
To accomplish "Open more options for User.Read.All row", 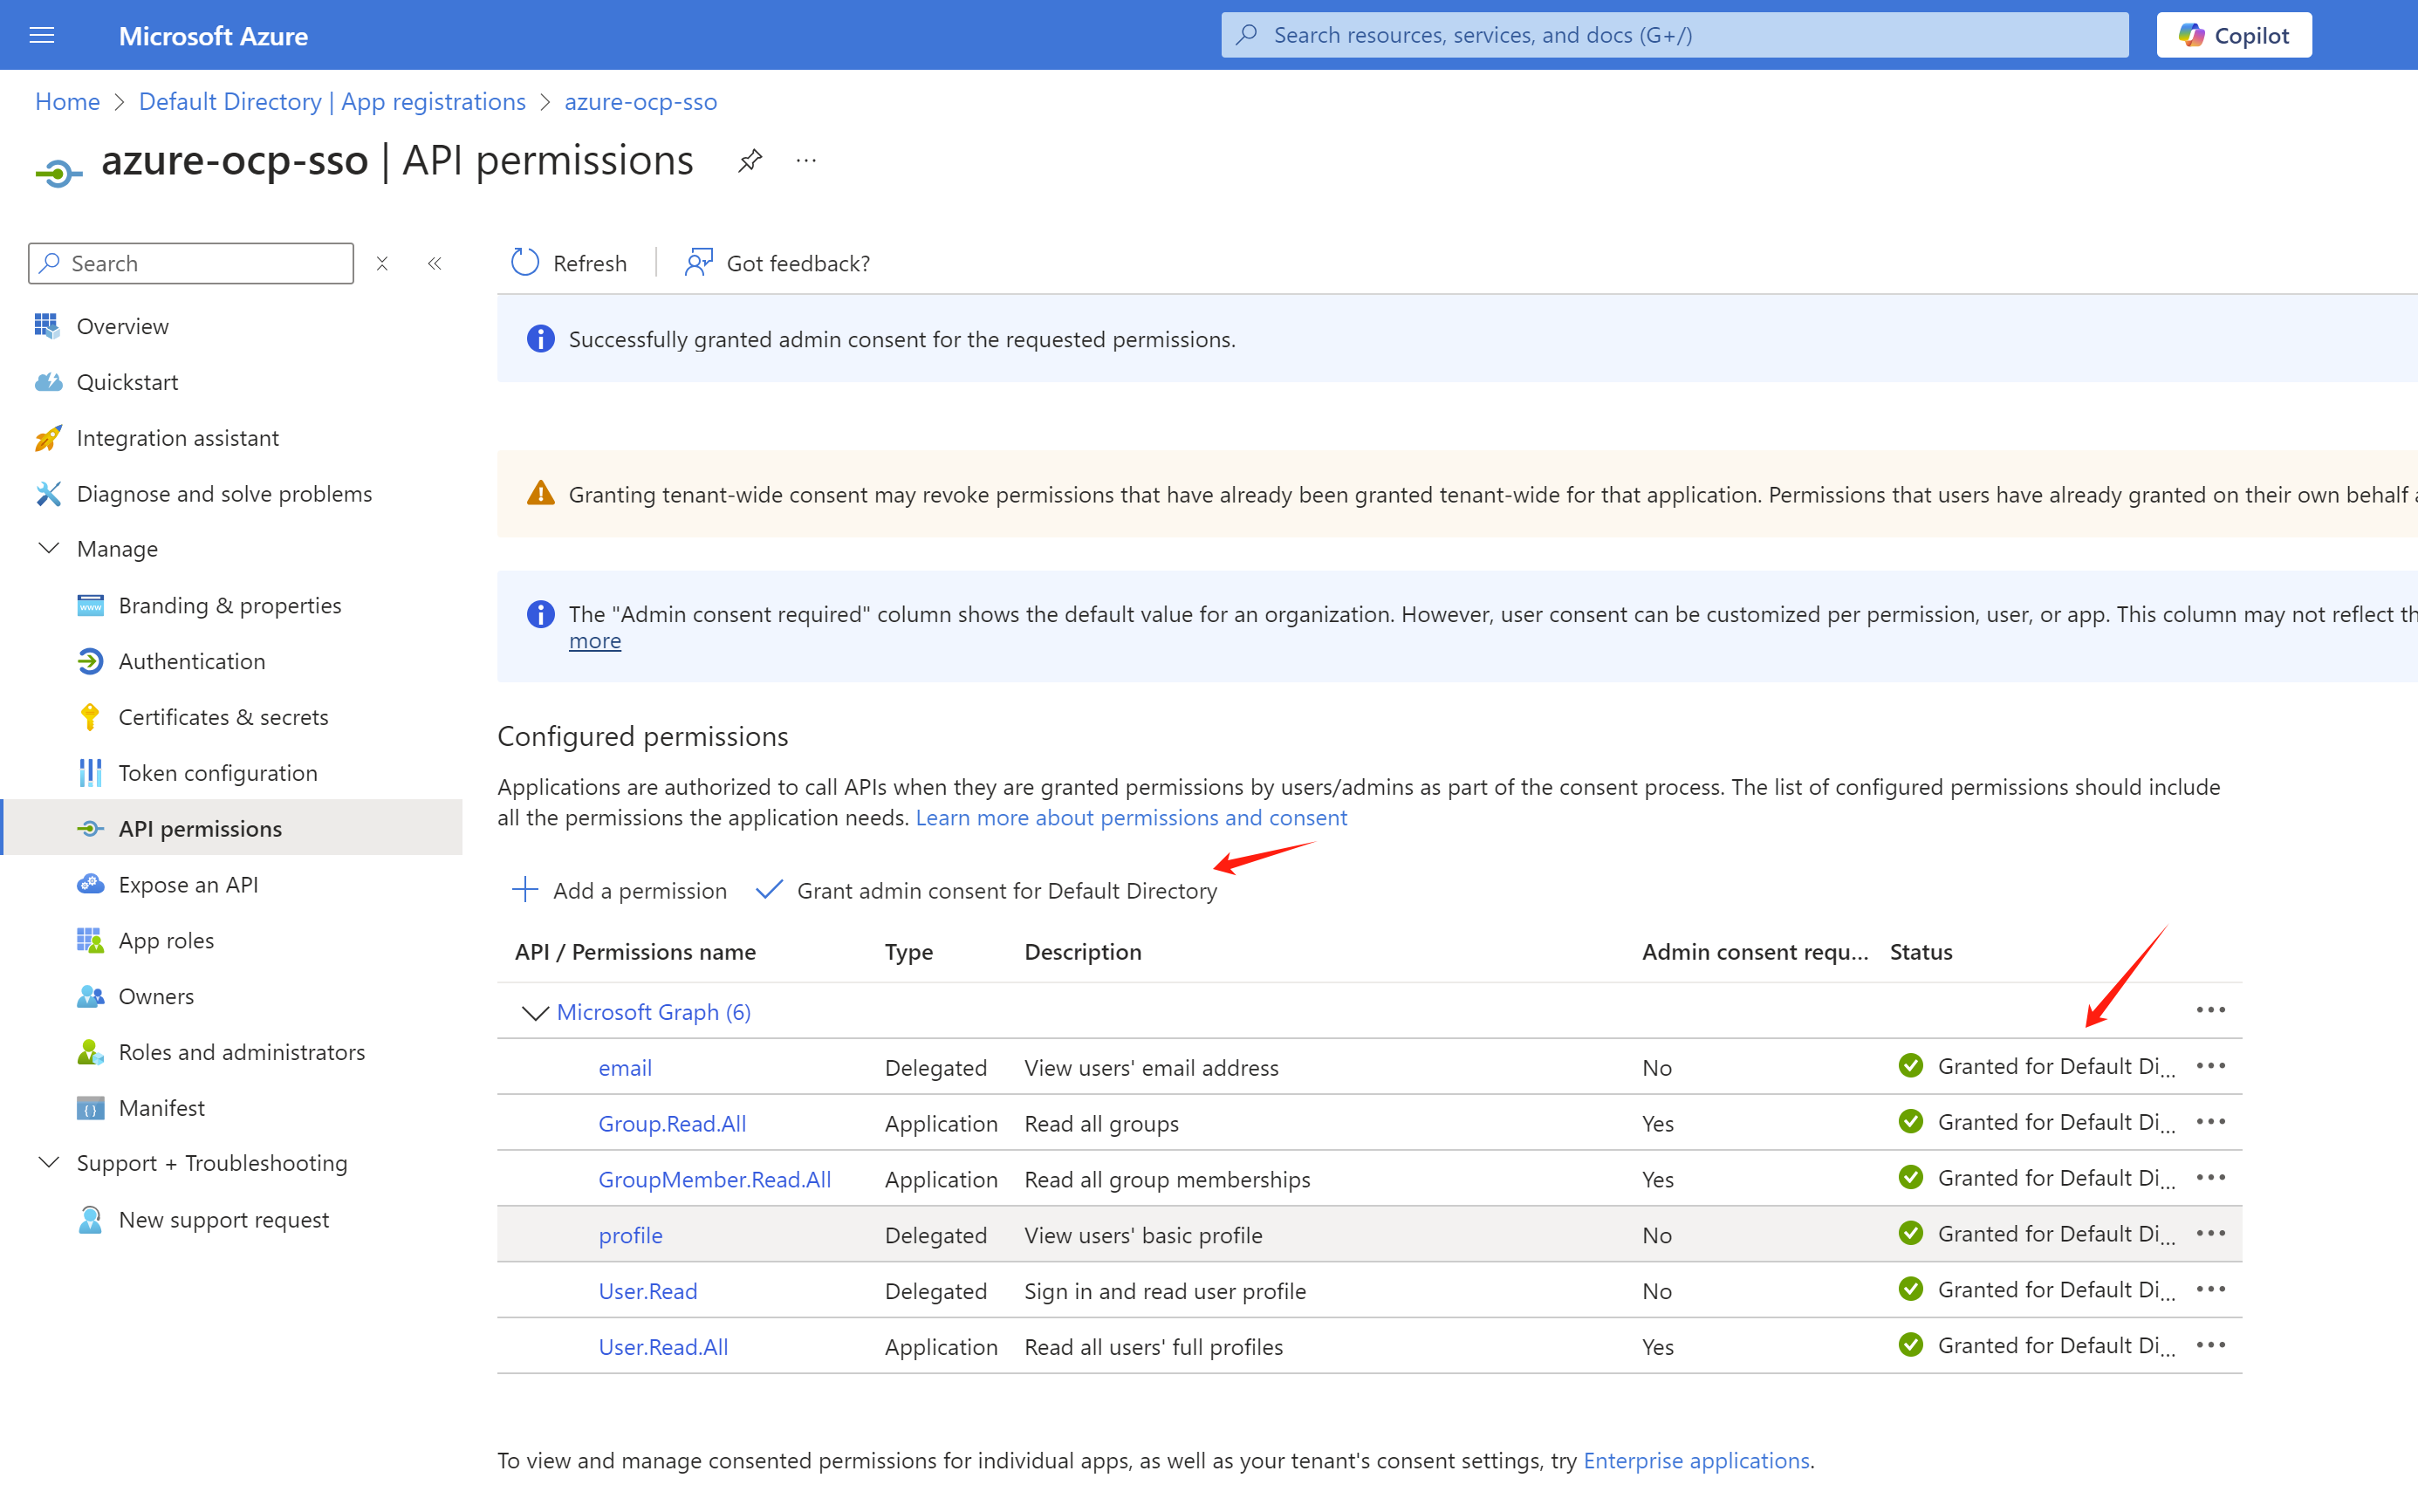I will click(x=2210, y=1346).
